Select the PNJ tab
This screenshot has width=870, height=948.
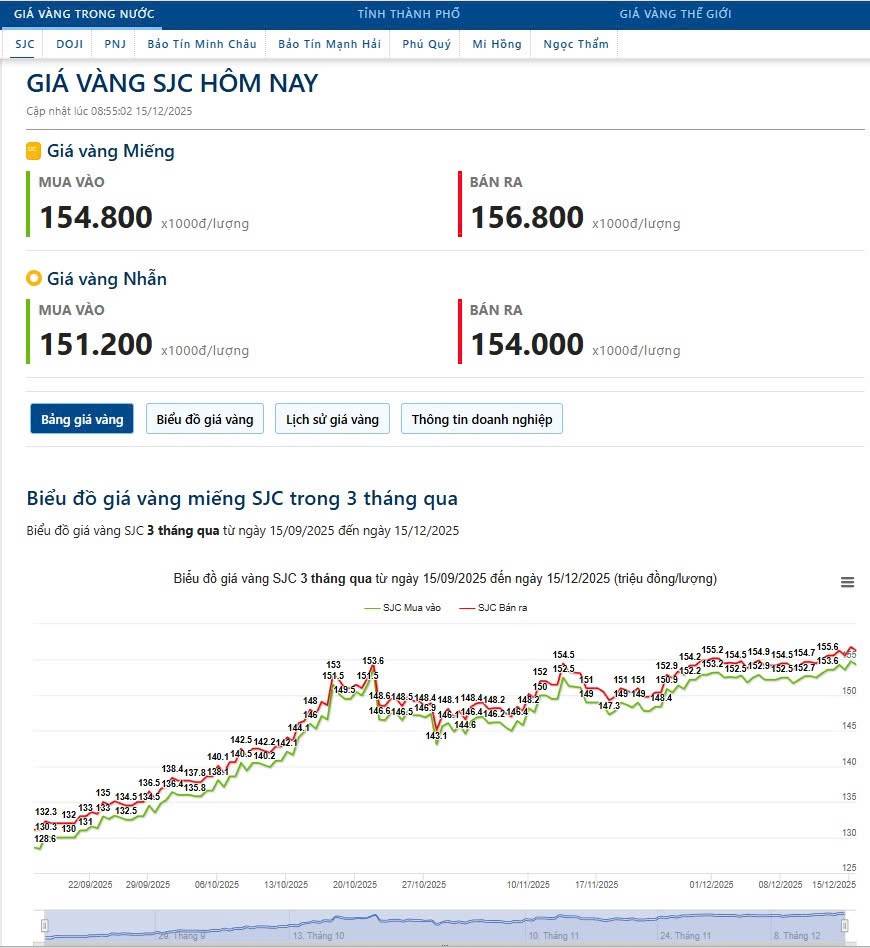pos(116,44)
